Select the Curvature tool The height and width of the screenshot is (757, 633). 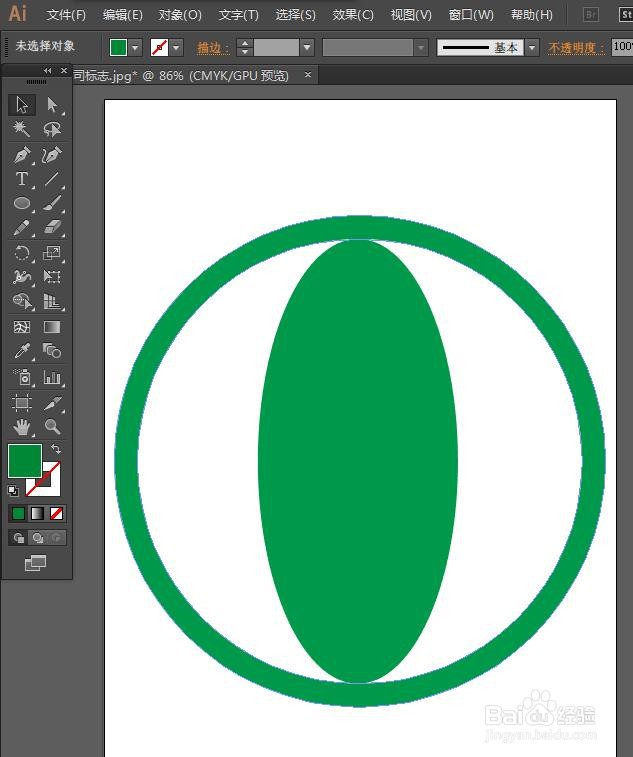[52, 155]
